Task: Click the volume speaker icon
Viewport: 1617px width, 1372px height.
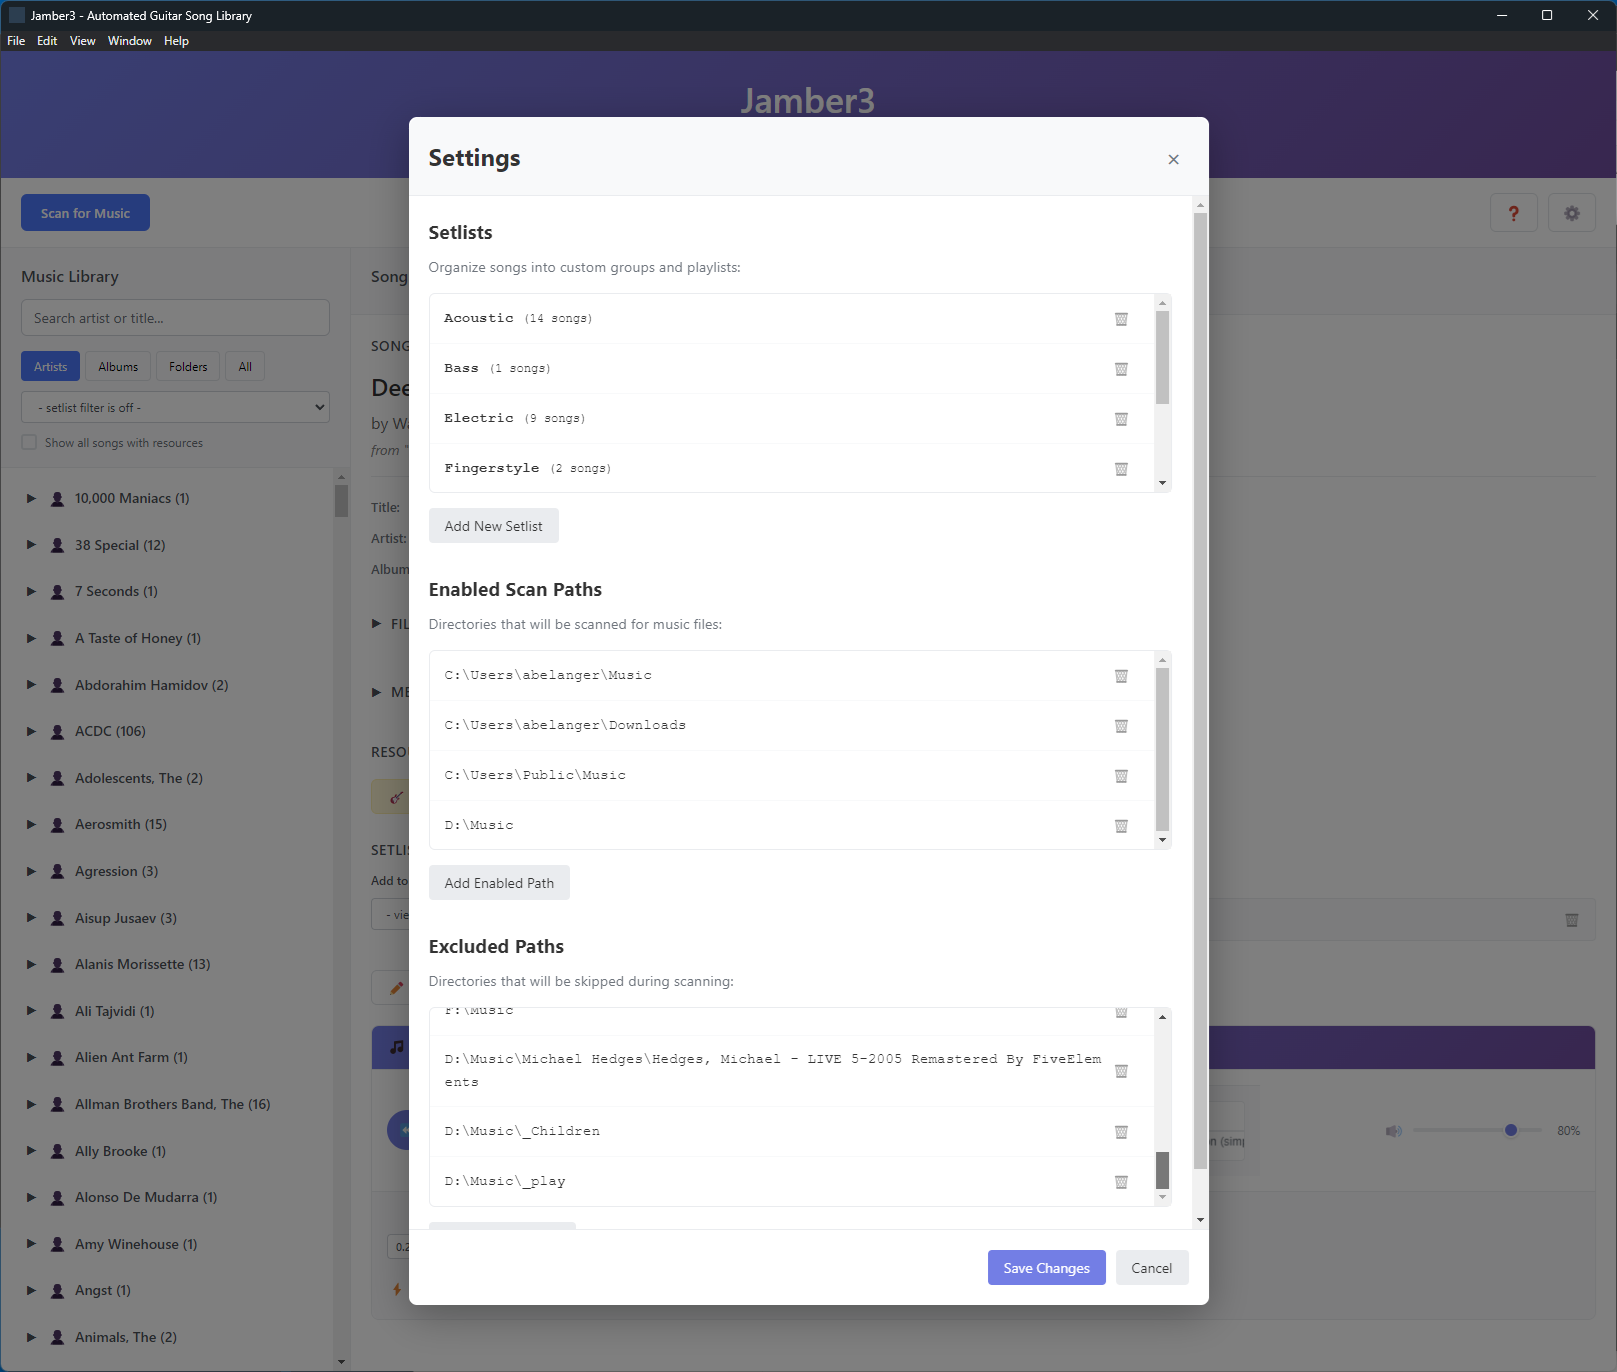Action: (x=1393, y=1131)
